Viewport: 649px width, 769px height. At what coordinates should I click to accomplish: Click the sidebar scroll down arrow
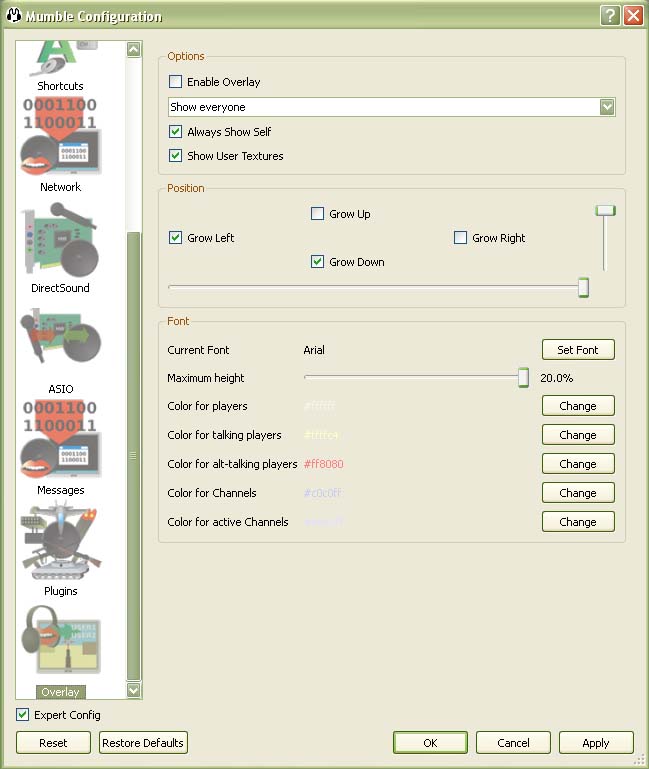(133, 690)
